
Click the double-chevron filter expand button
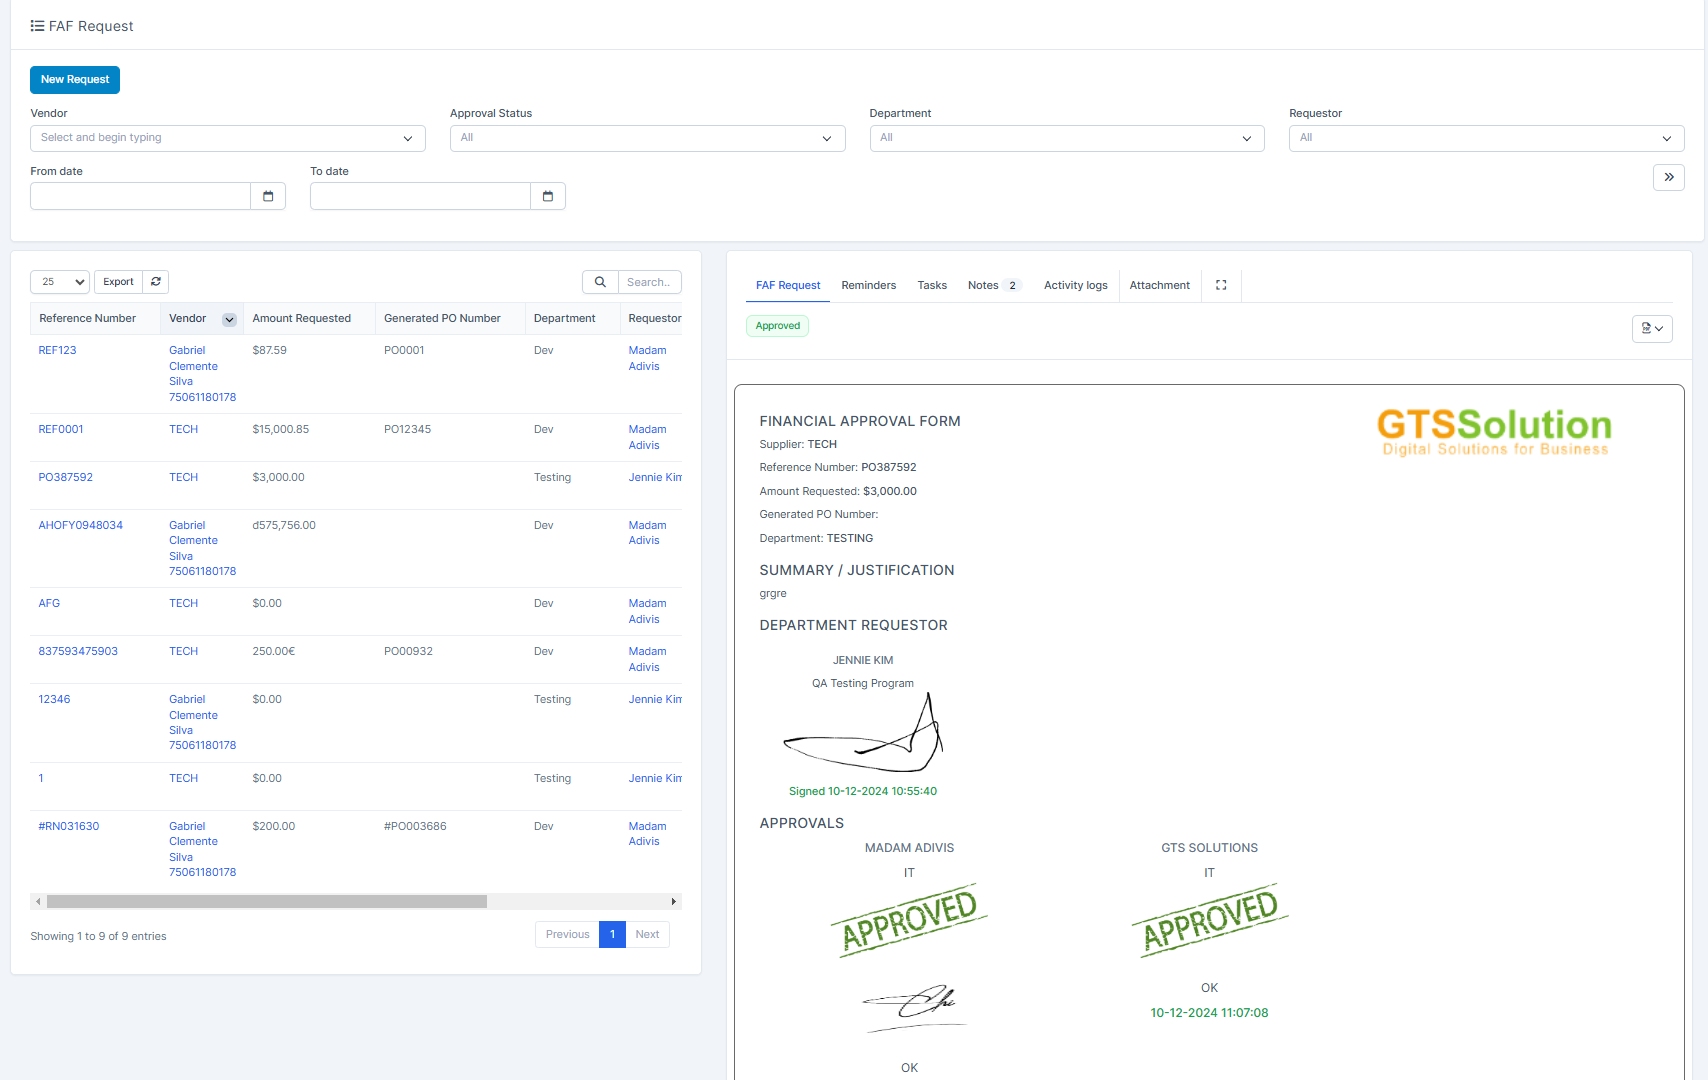click(x=1668, y=177)
